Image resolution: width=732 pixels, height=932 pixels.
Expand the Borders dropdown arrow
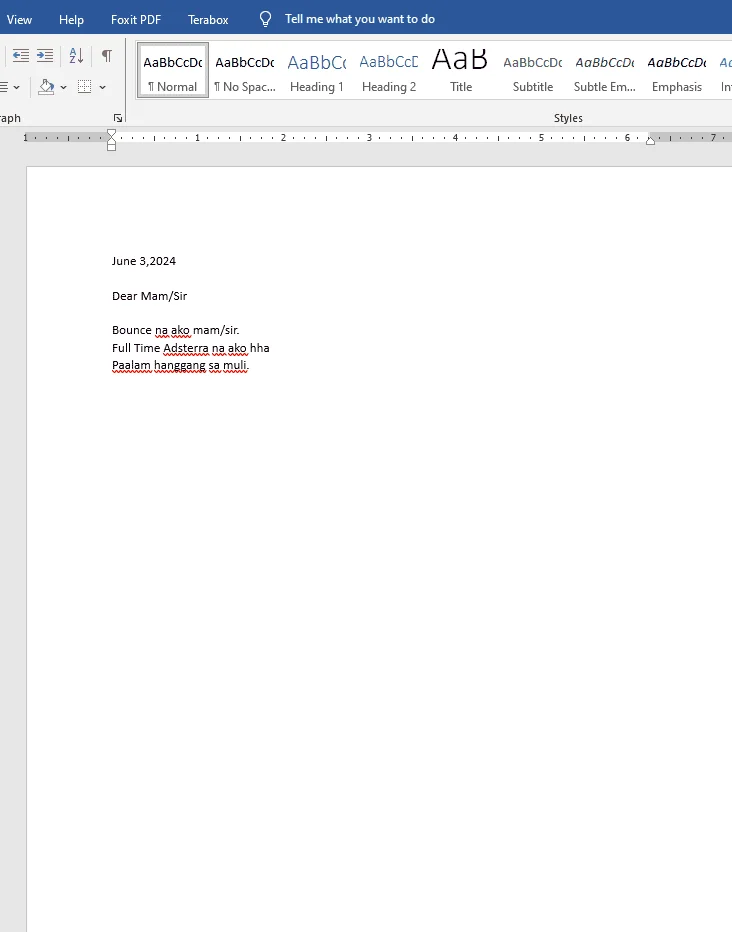coord(102,87)
